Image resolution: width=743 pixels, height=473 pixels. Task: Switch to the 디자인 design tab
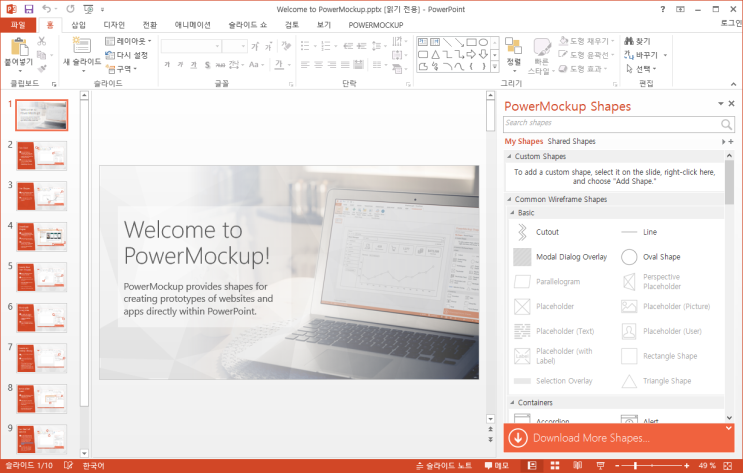coord(114,25)
